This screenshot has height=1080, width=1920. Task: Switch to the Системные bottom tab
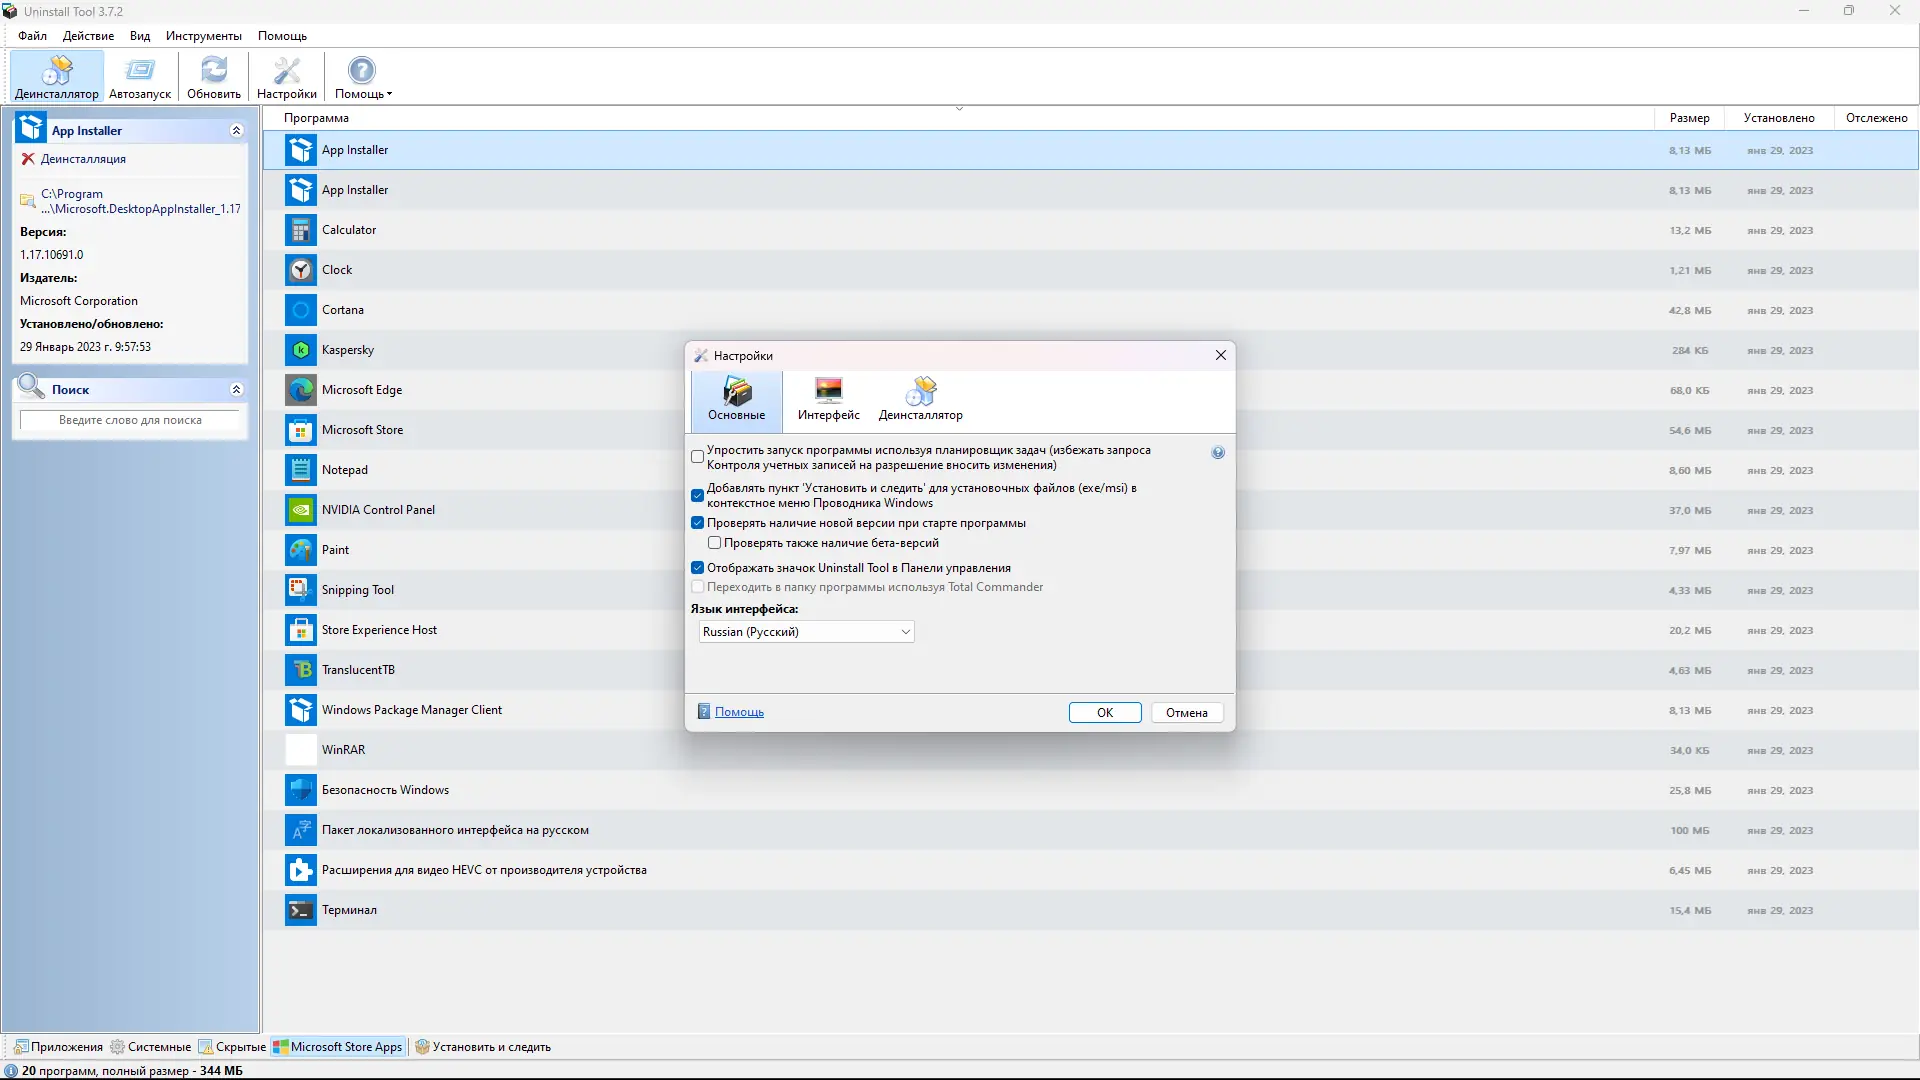[x=151, y=1047]
